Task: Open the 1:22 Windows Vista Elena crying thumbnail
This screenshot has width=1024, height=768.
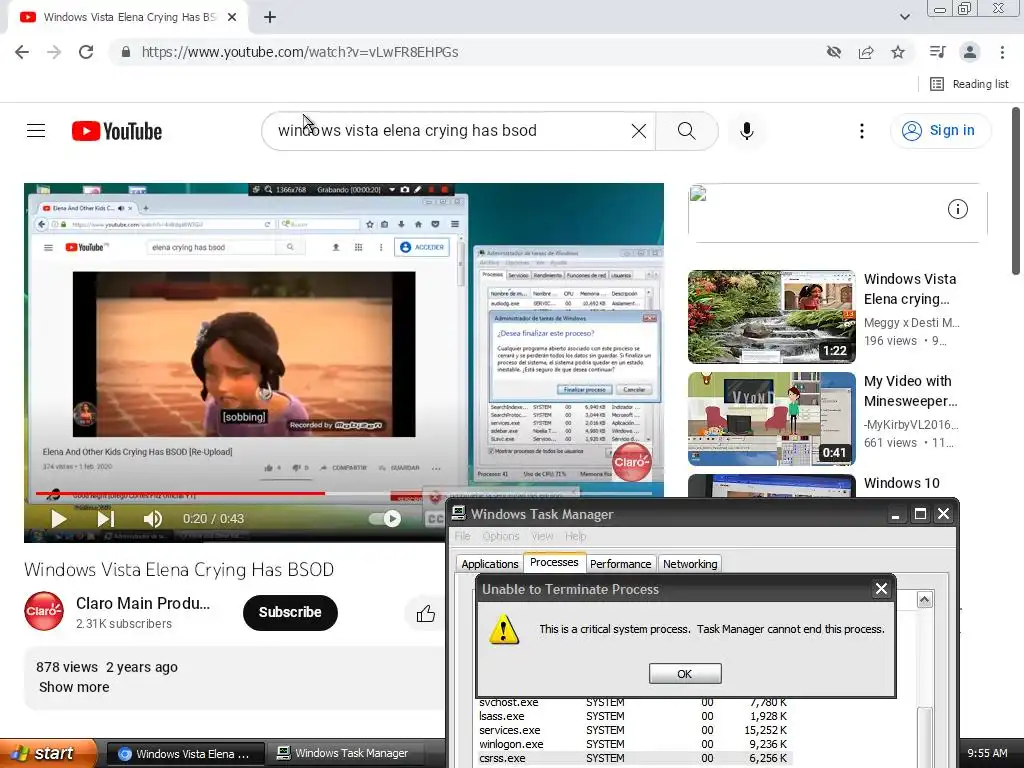Action: tap(771, 317)
